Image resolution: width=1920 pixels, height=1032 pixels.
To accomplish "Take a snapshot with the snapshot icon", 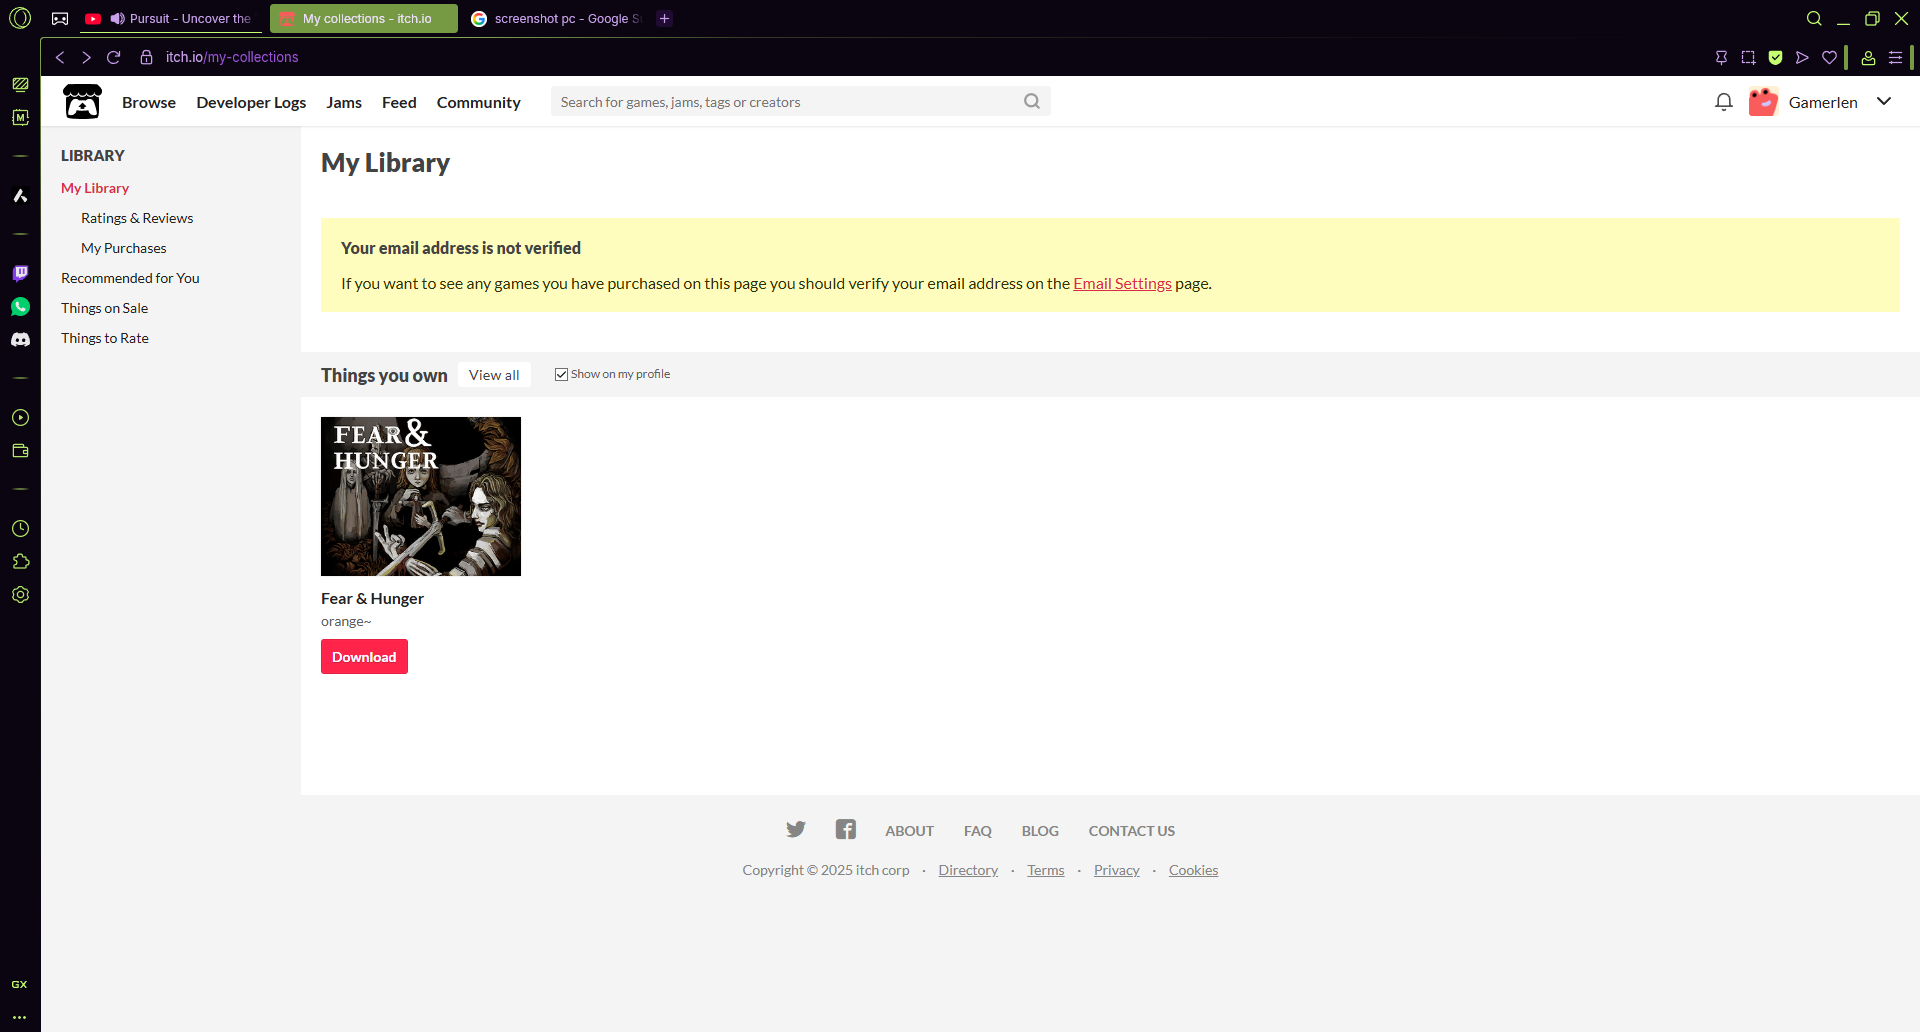I will 1748,57.
